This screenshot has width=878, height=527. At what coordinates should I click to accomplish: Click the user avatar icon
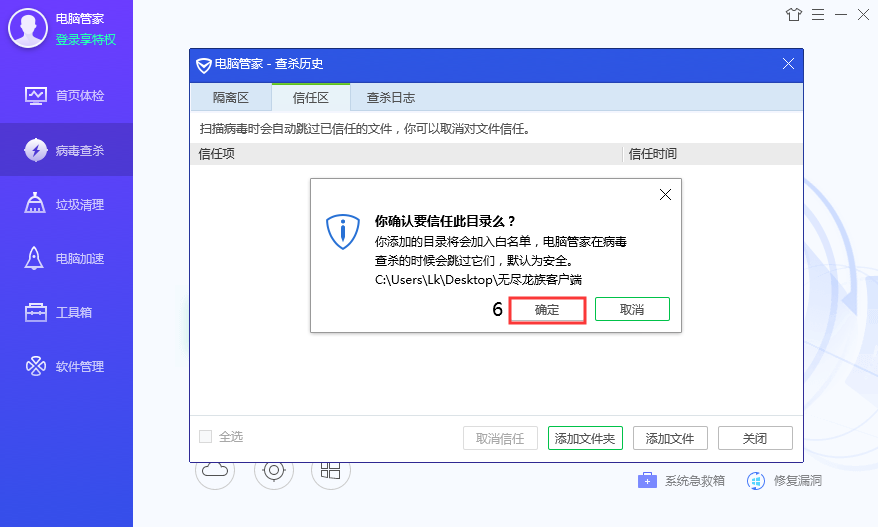27,29
